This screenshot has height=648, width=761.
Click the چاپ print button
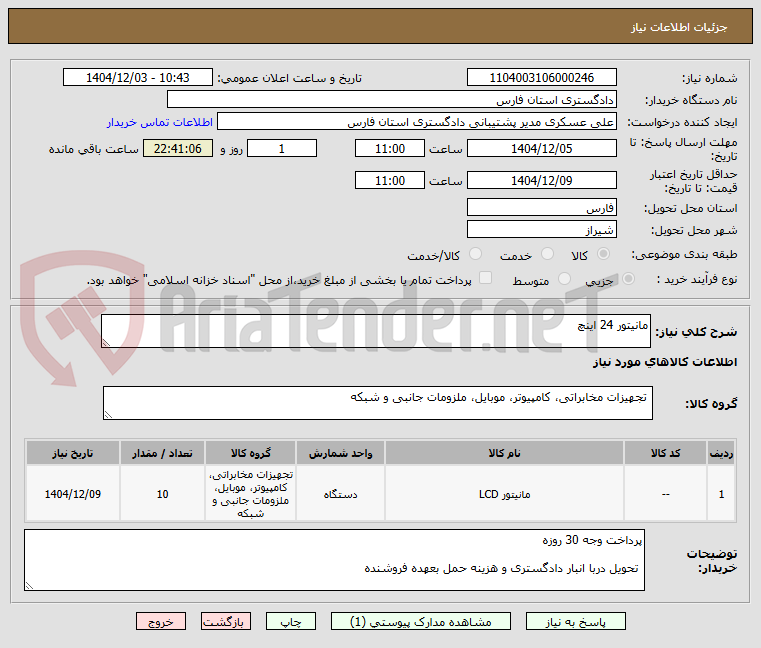(x=291, y=621)
